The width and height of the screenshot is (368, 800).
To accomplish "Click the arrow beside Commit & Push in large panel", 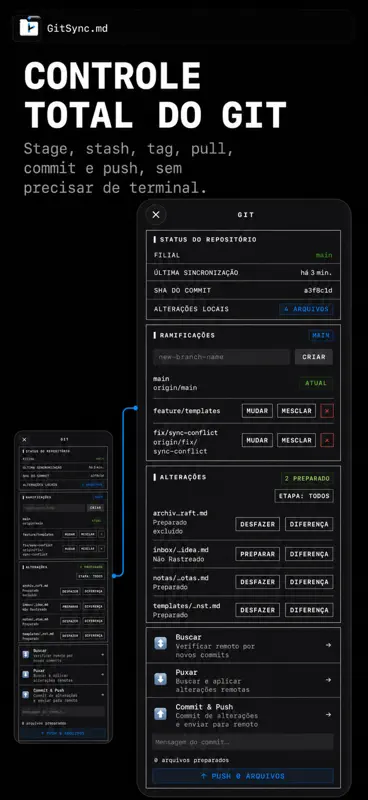I will 328,715.
